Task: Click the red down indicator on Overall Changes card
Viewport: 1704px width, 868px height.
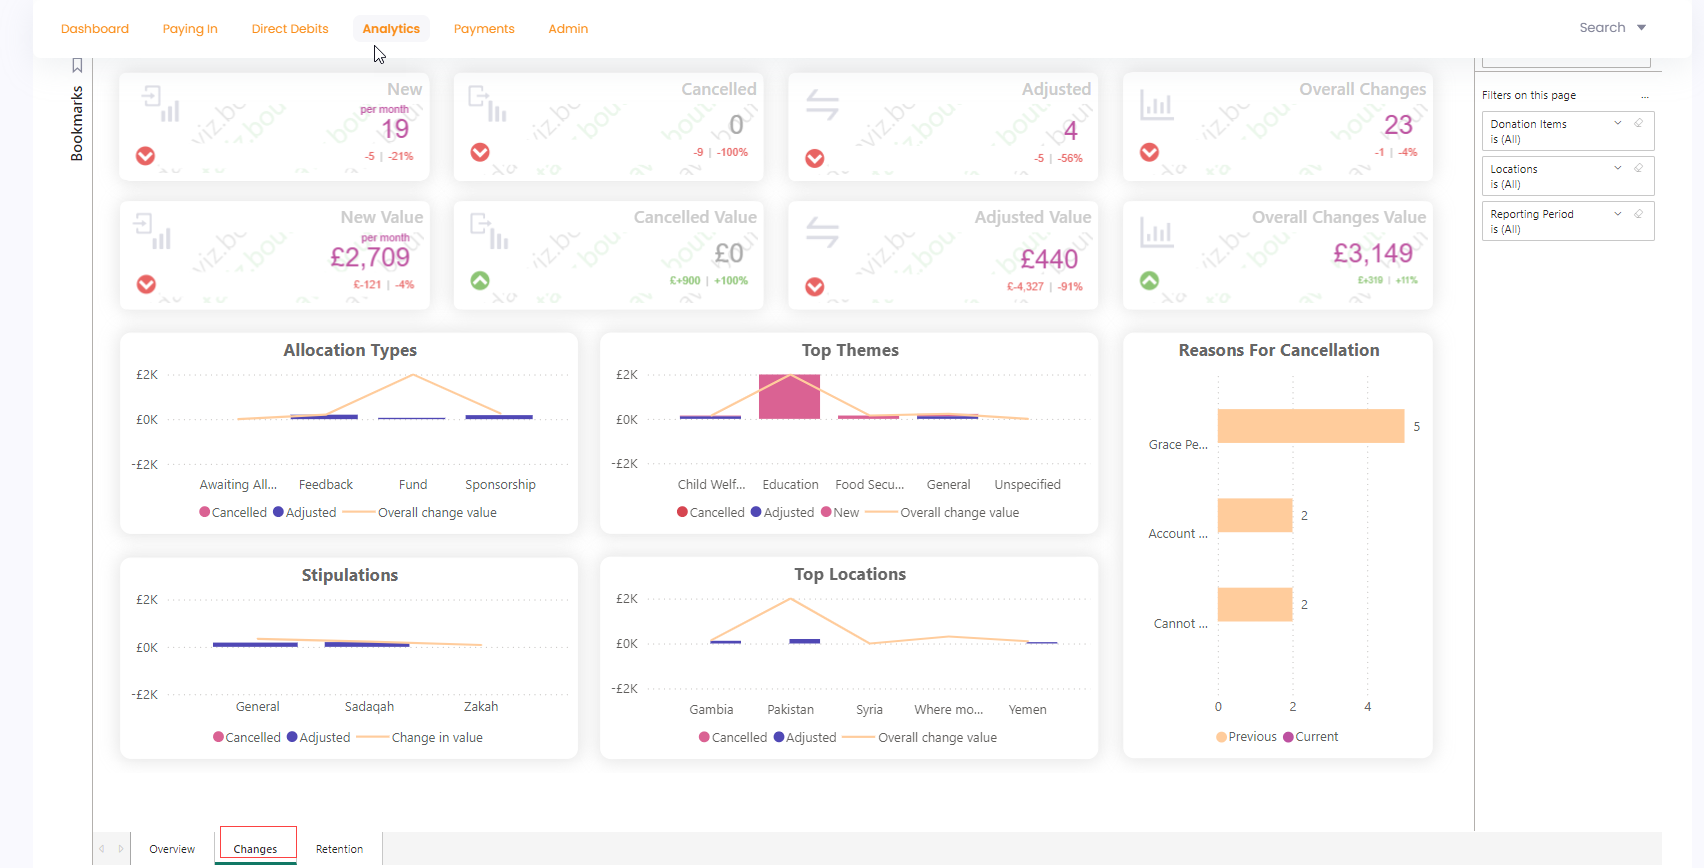Action: pos(1150,152)
